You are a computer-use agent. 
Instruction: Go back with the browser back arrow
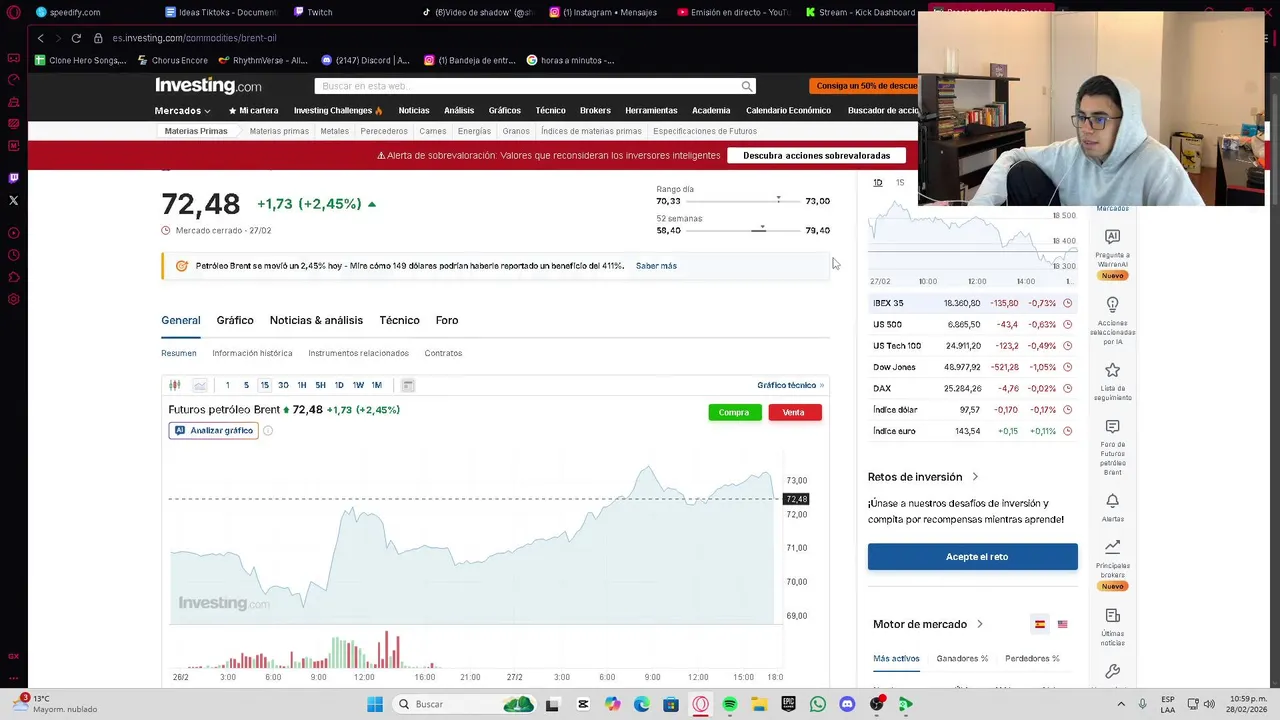click(40, 38)
